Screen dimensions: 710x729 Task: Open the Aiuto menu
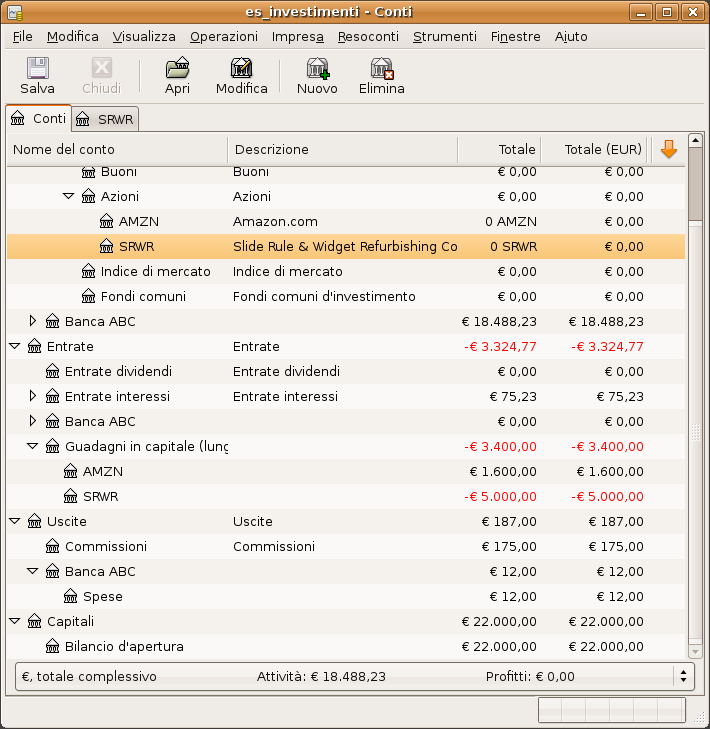click(571, 37)
